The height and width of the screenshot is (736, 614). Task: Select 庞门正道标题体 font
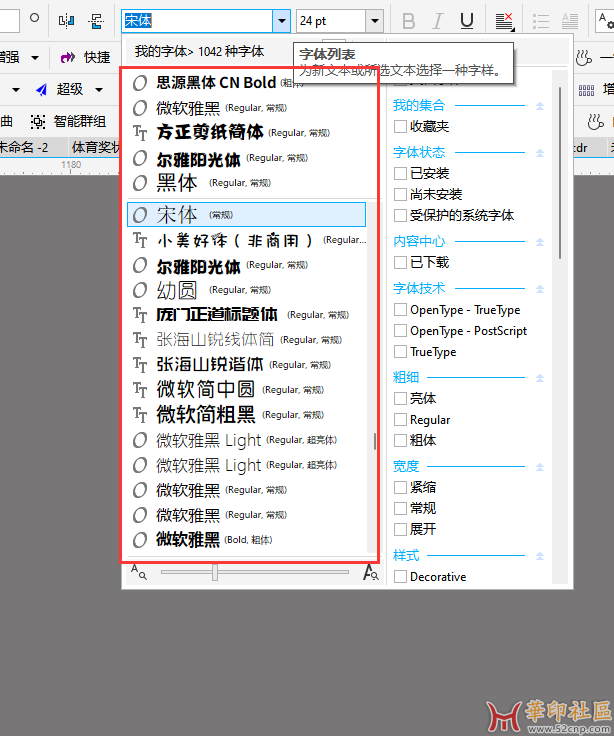coord(247,315)
